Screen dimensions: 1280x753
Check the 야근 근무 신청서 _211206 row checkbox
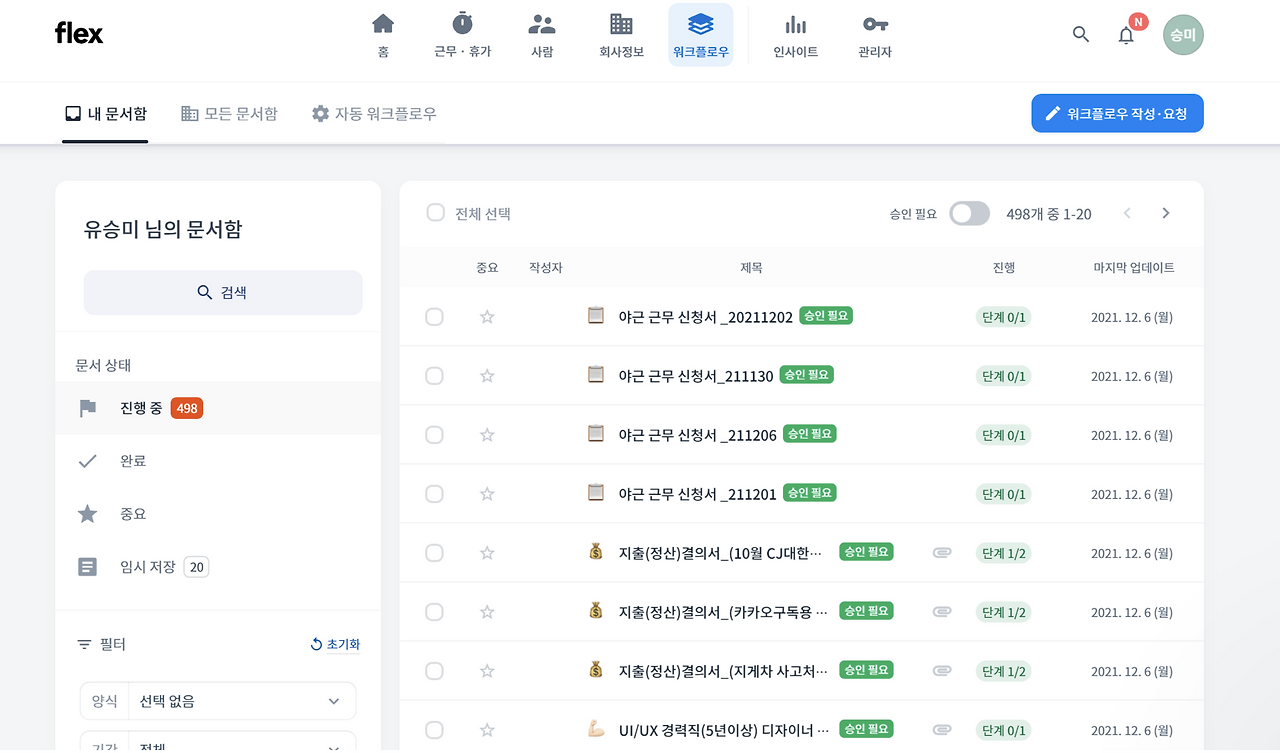coord(434,435)
